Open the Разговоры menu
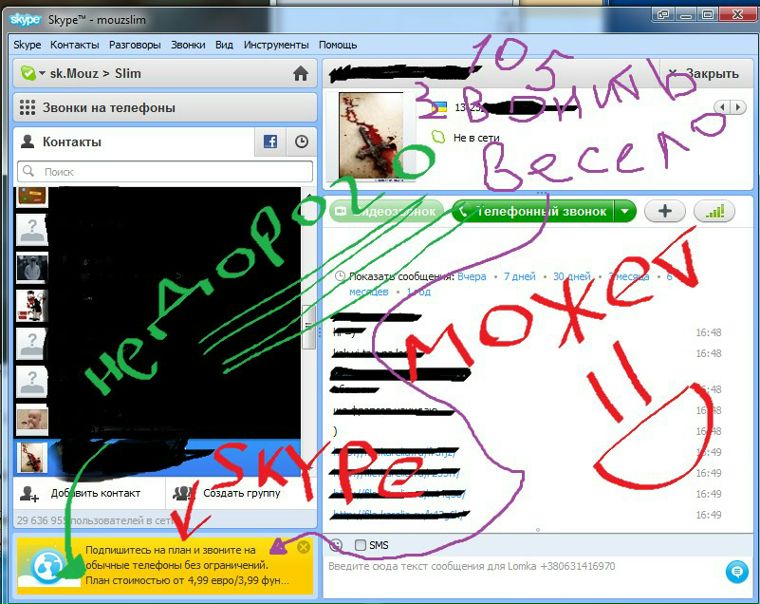 [x=135, y=45]
